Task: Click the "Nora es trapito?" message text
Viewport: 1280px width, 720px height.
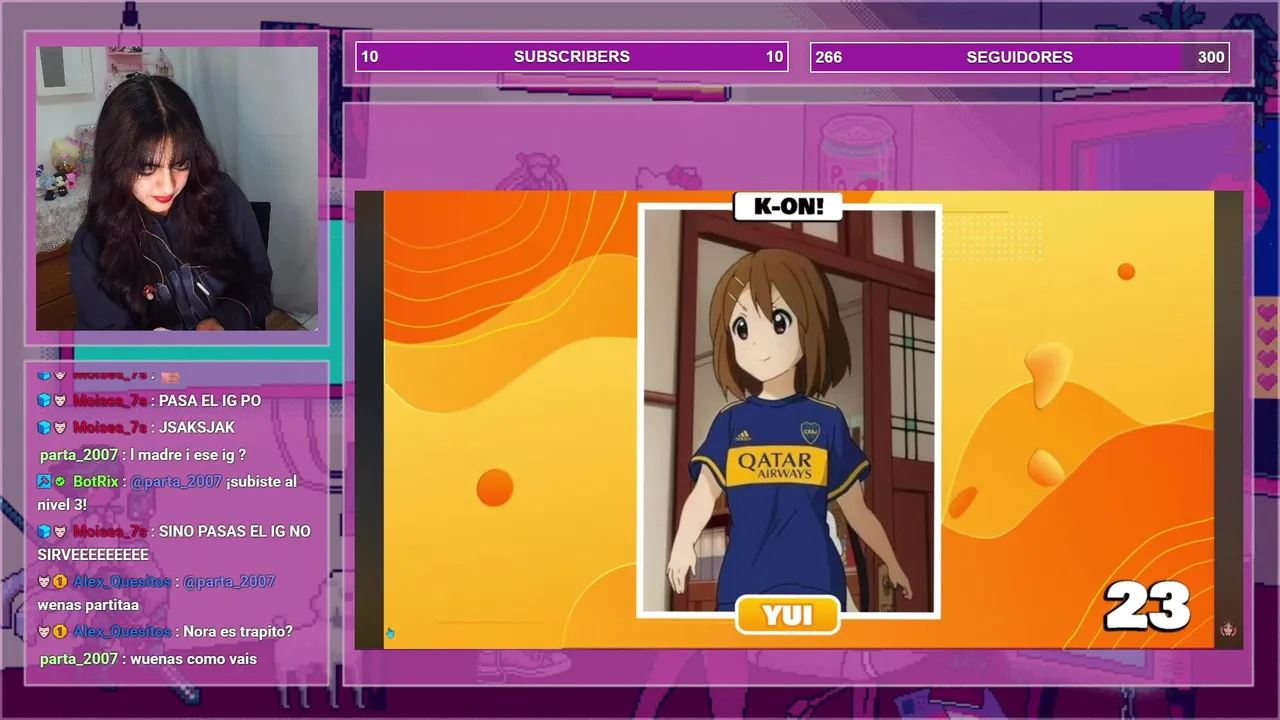Action: coord(238,631)
